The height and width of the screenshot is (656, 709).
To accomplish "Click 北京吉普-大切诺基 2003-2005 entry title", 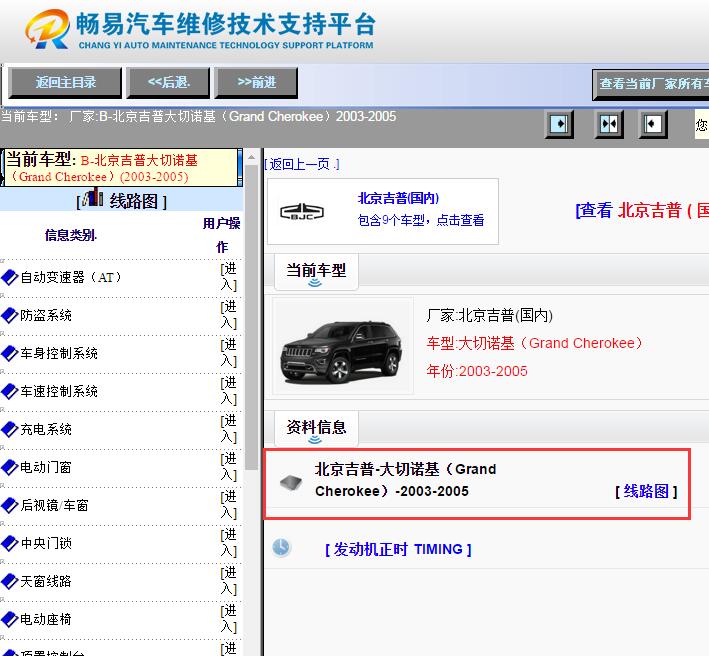I will click(405, 480).
